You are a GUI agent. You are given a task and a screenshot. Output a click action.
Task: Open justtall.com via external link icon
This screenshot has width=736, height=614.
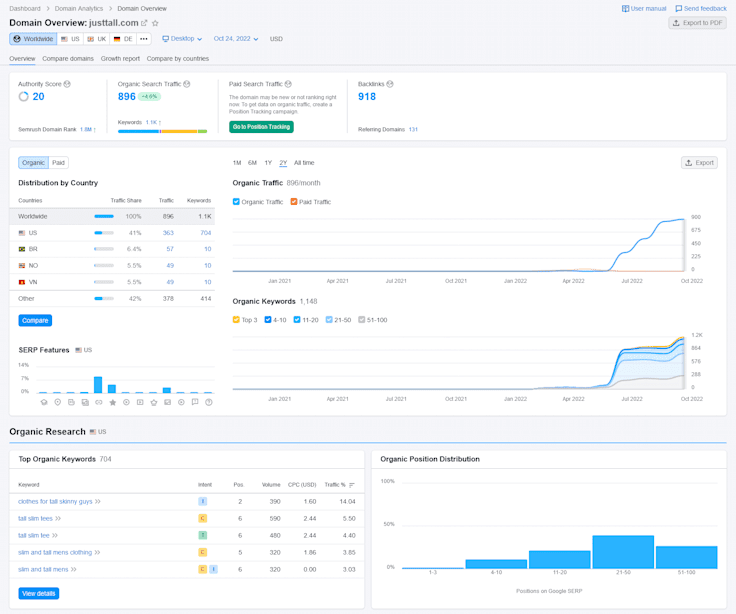pyautogui.click(x=144, y=23)
